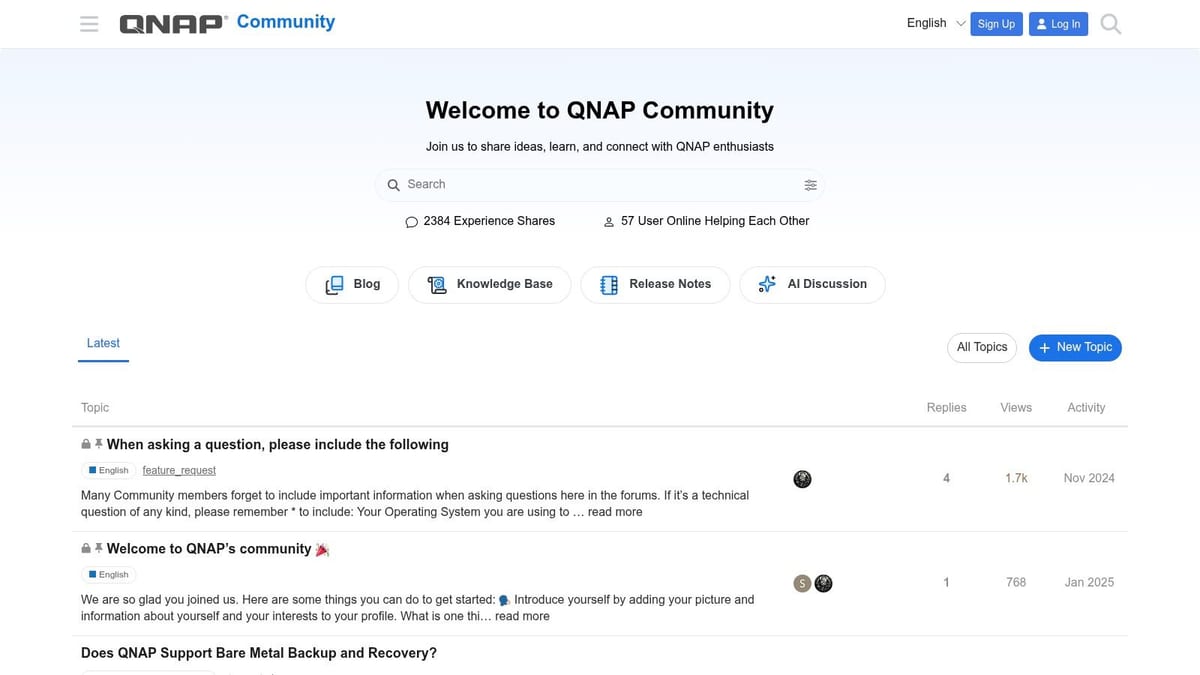Click pin icon on 'Welcome to QNAP's community' topic

[99, 548]
